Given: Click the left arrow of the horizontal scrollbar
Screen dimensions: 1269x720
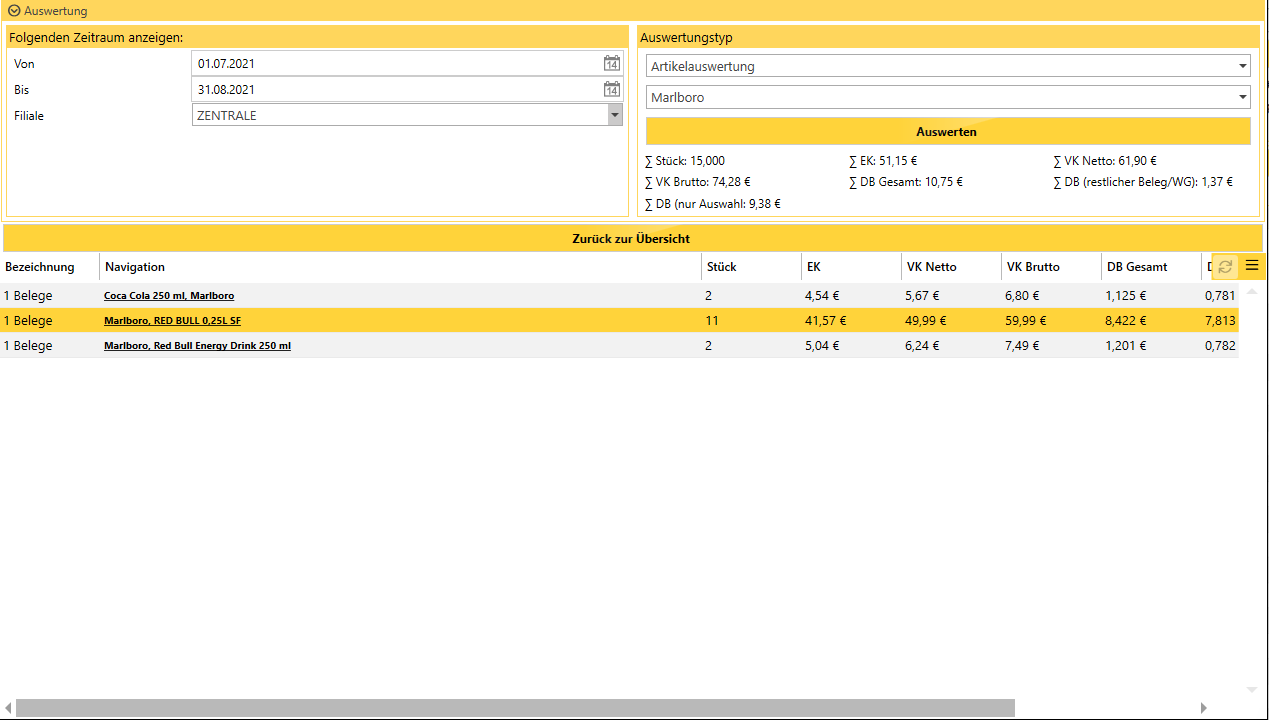Looking at the screenshot, I should point(8,708).
